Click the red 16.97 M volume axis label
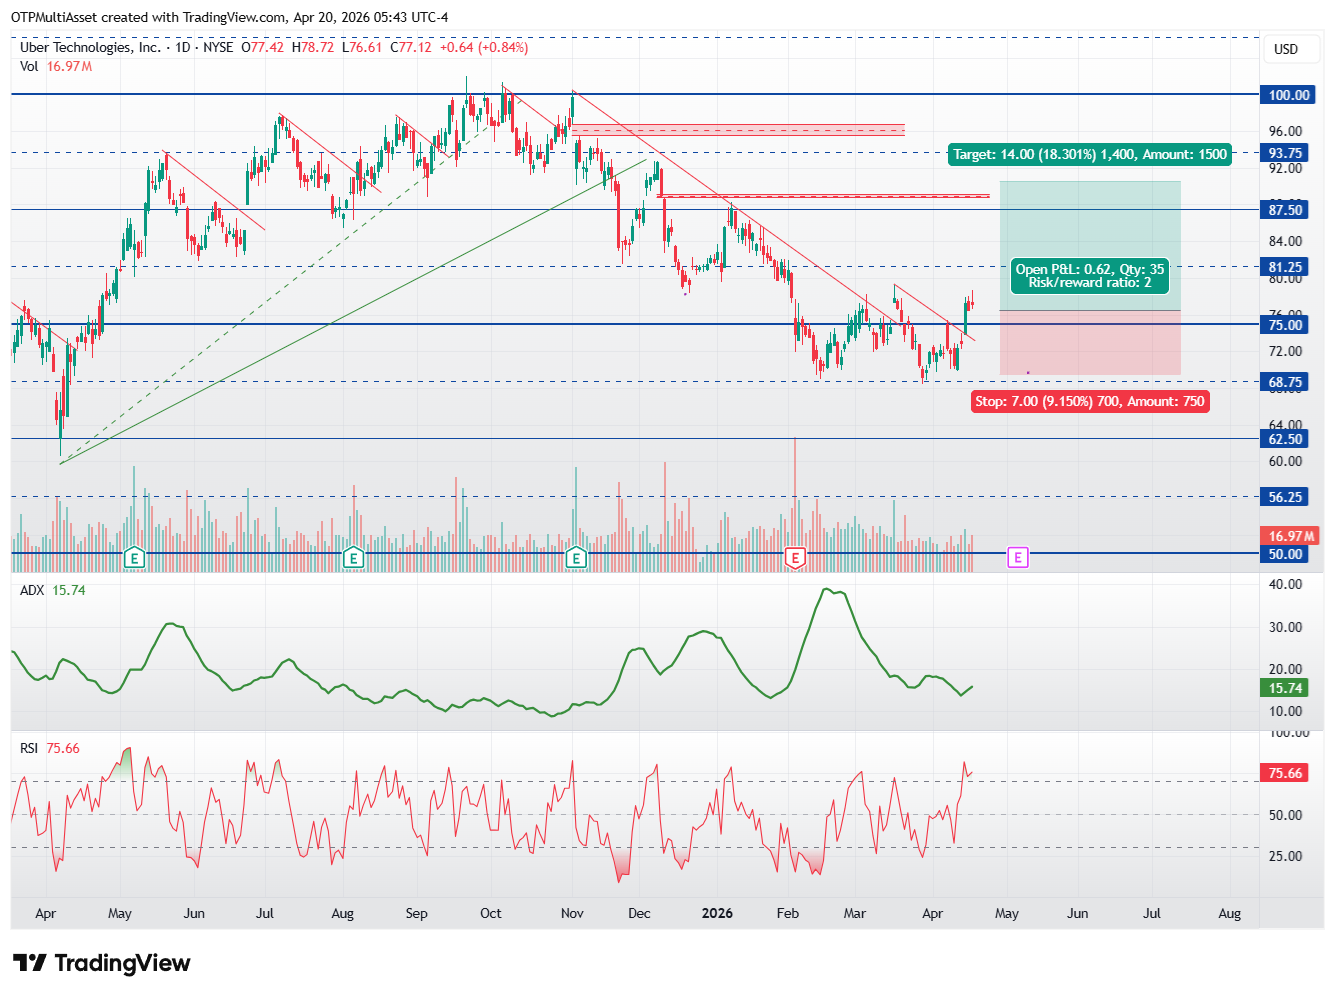 [1292, 536]
